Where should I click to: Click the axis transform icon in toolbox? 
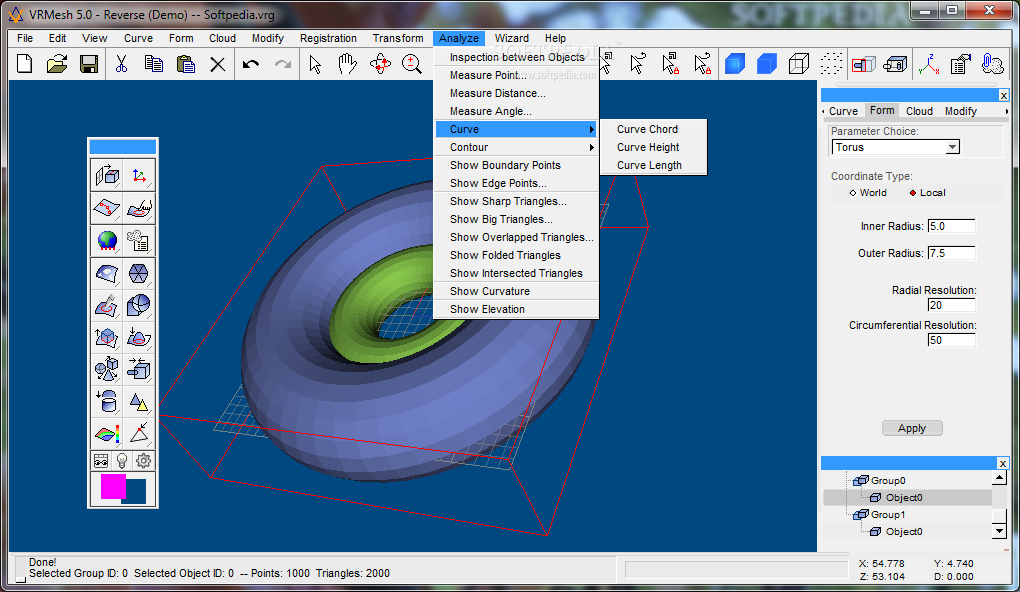(x=139, y=176)
